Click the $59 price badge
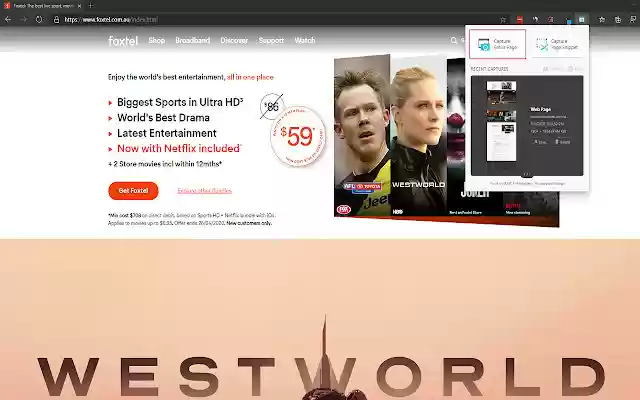The image size is (640, 400). pyautogui.click(x=298, y=136)
